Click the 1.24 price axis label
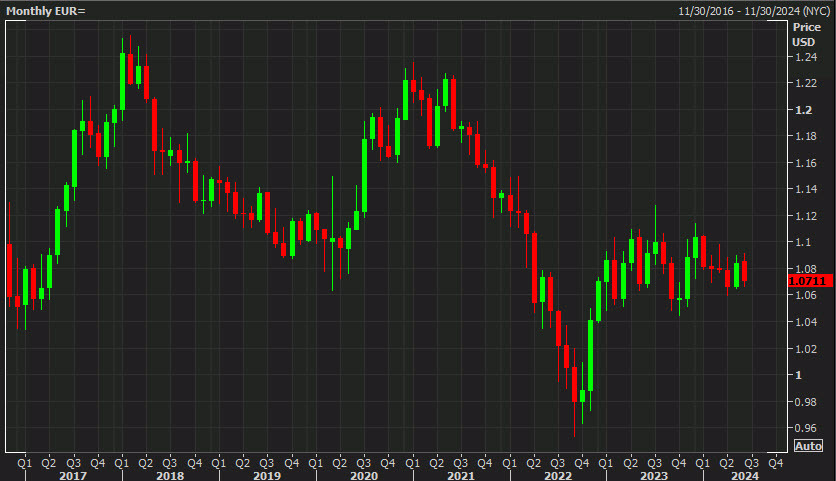 [806, 57]
